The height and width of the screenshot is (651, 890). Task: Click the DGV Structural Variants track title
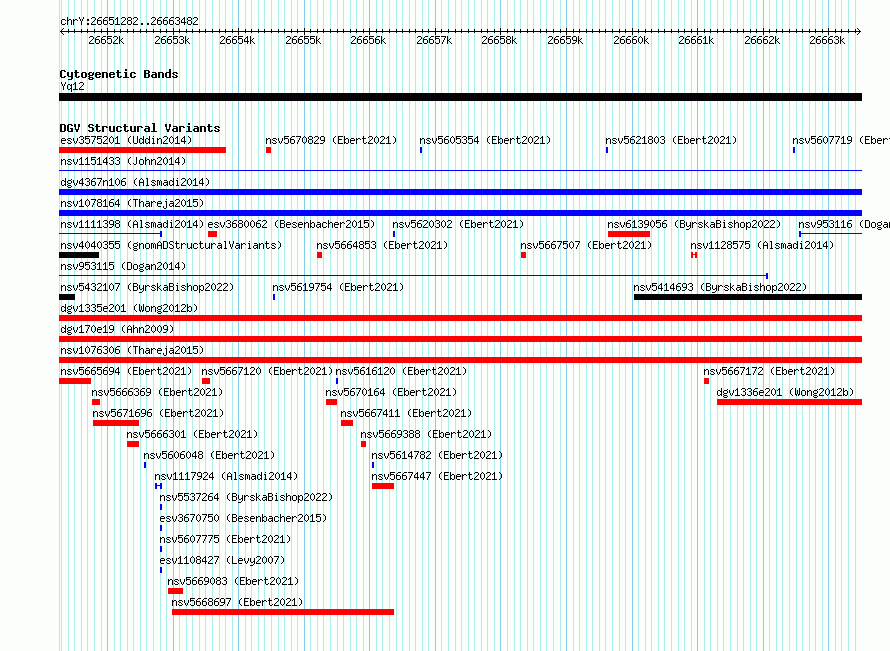tap(140, 128)
